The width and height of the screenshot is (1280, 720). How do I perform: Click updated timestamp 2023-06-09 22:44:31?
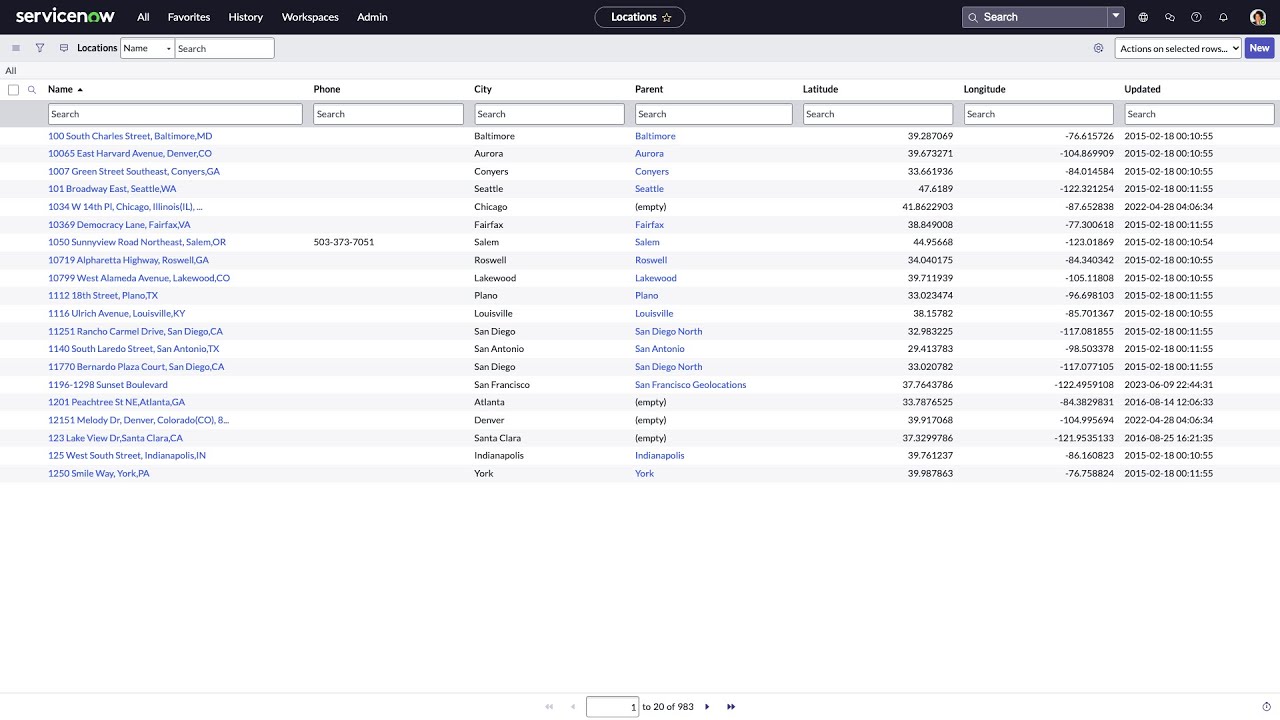click(x=1169, y=385)
